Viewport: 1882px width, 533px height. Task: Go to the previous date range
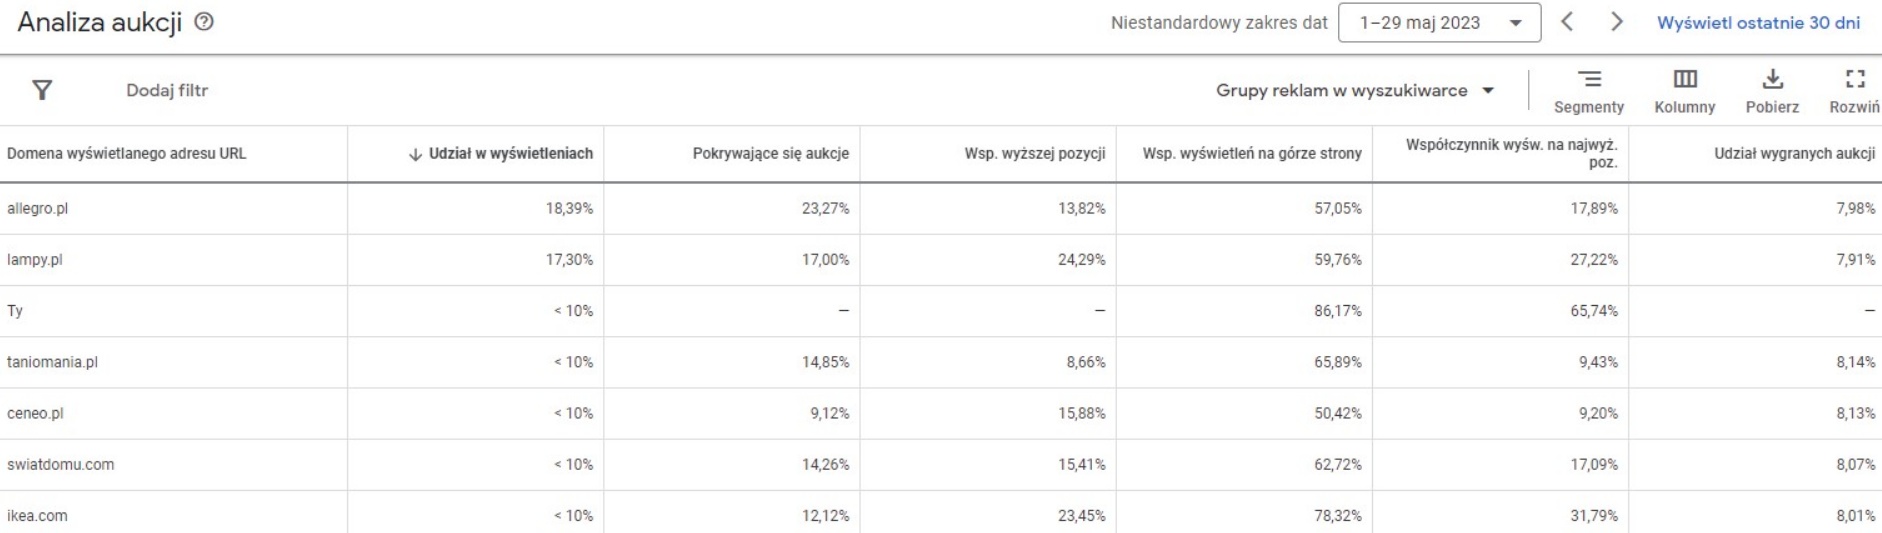pos(1567,22)
